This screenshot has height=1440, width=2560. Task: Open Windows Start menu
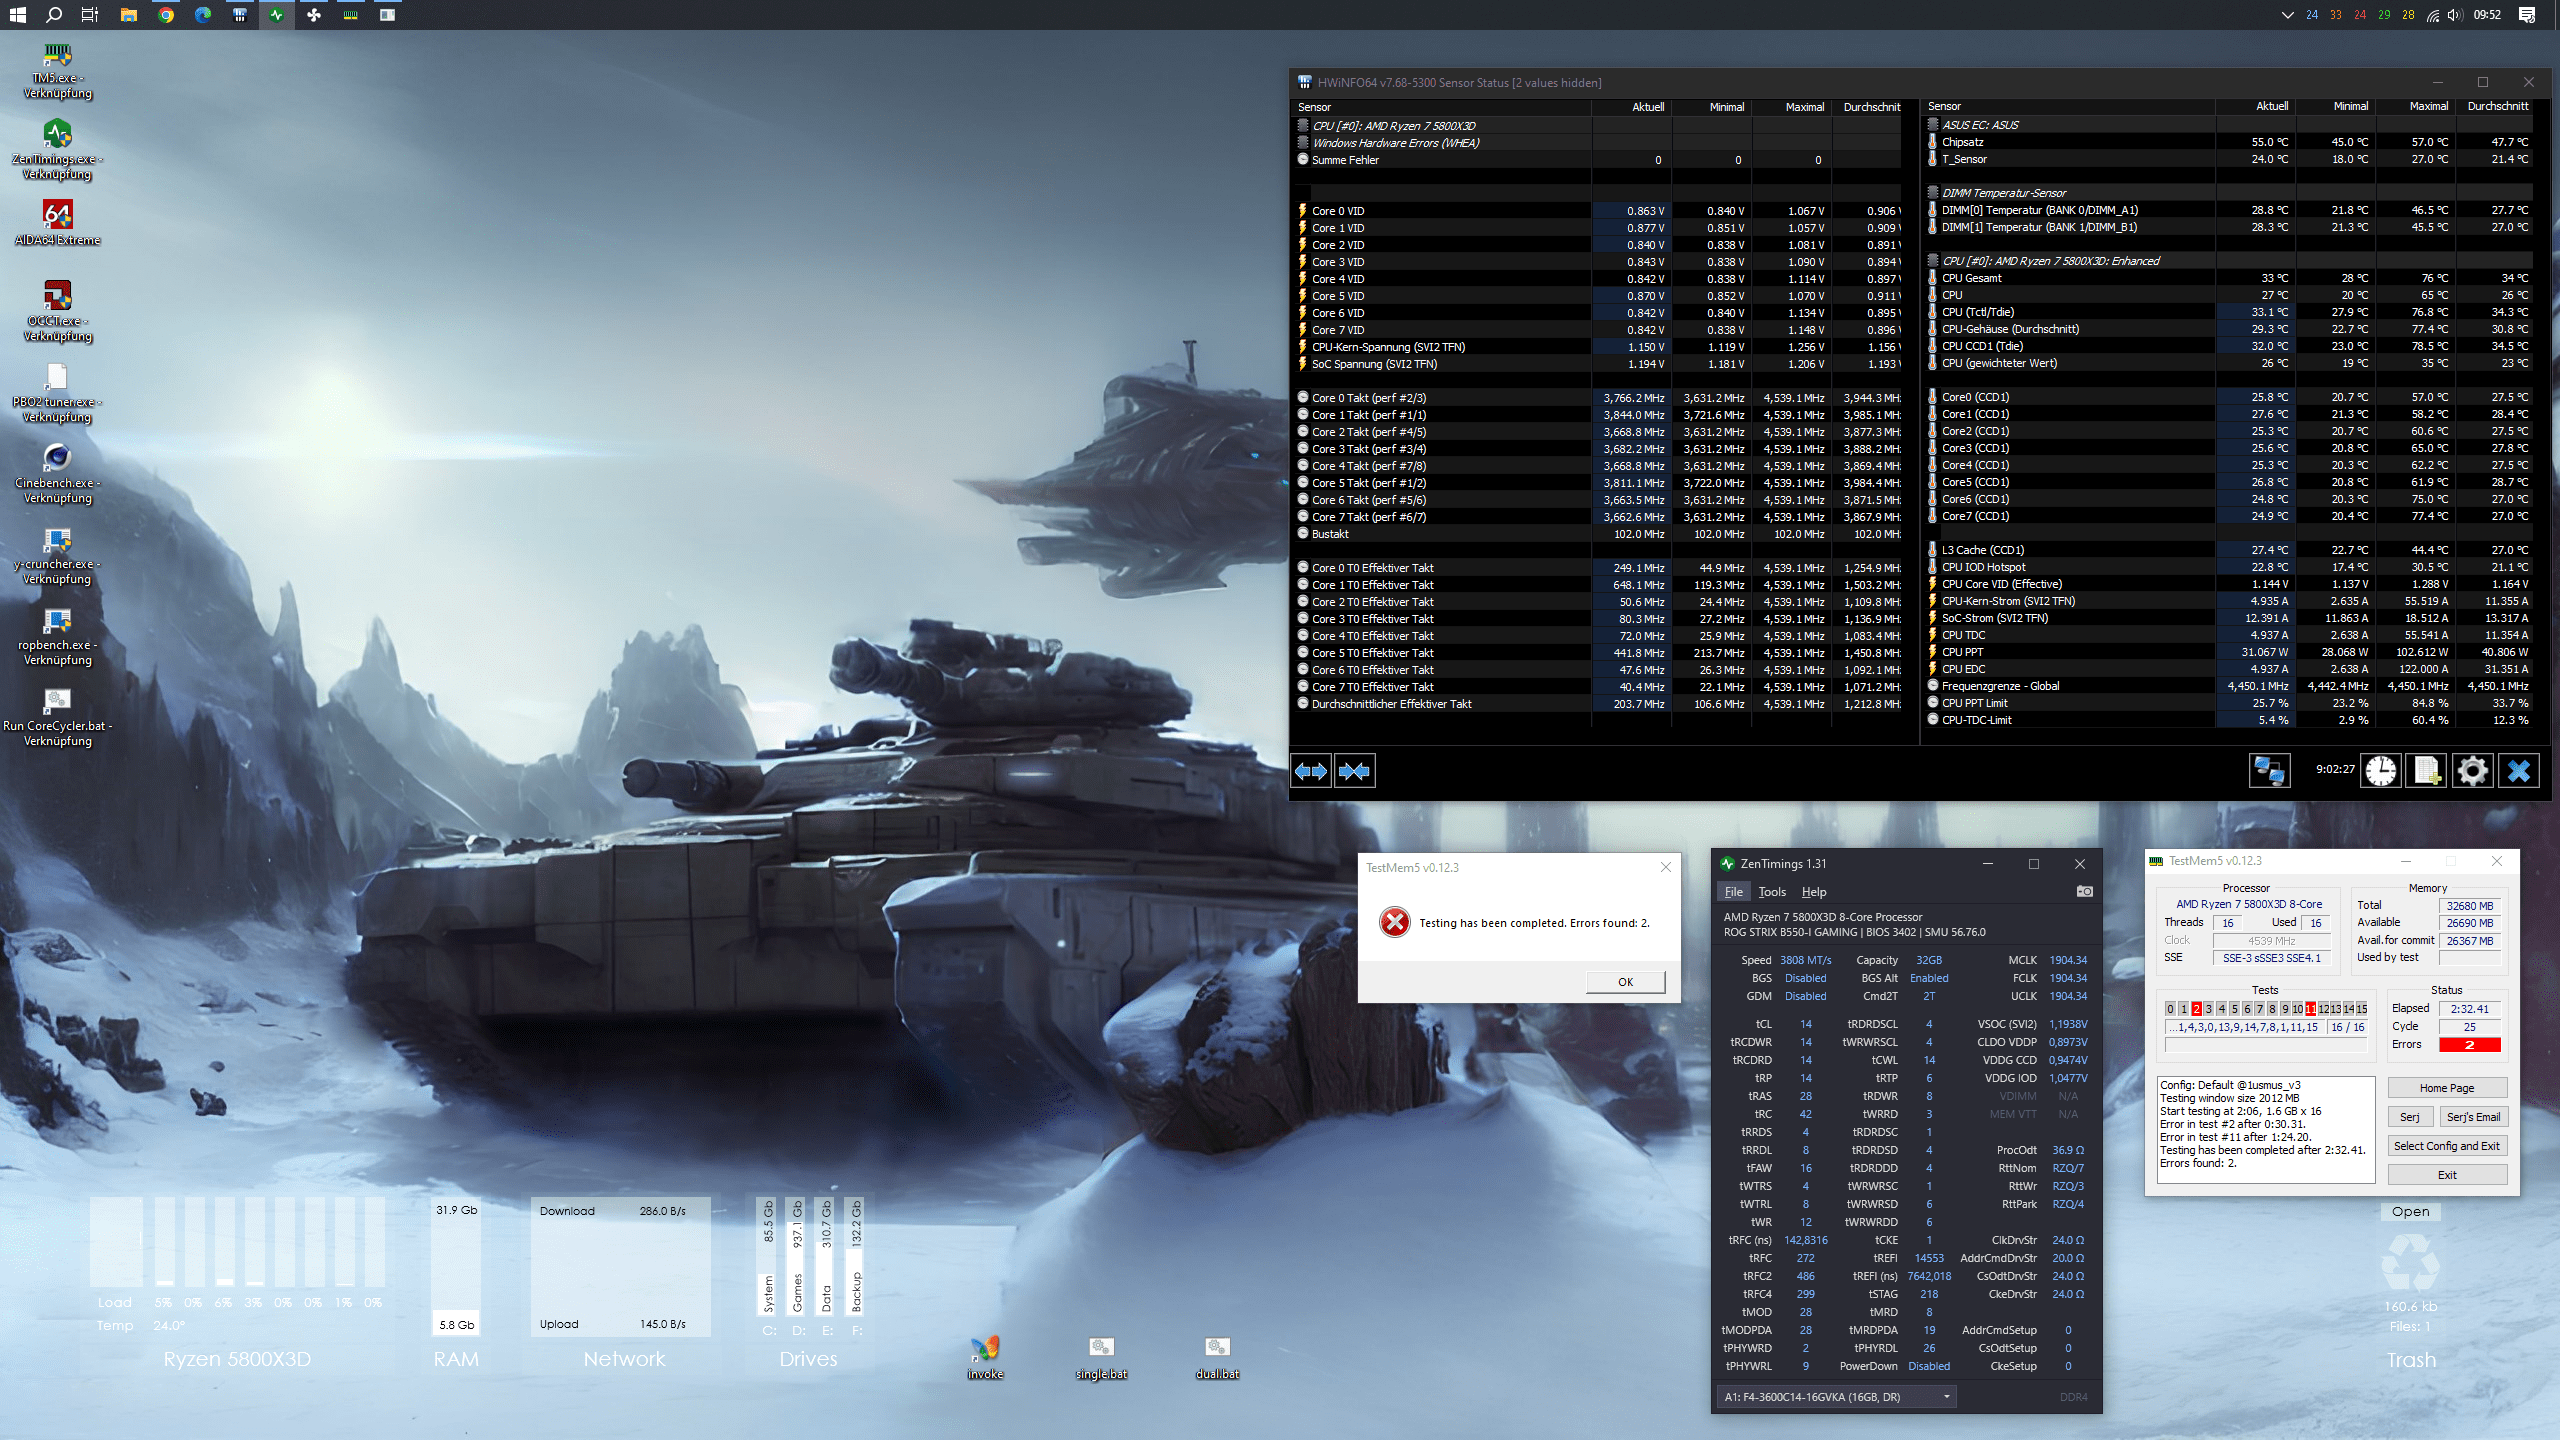(17, 15)
